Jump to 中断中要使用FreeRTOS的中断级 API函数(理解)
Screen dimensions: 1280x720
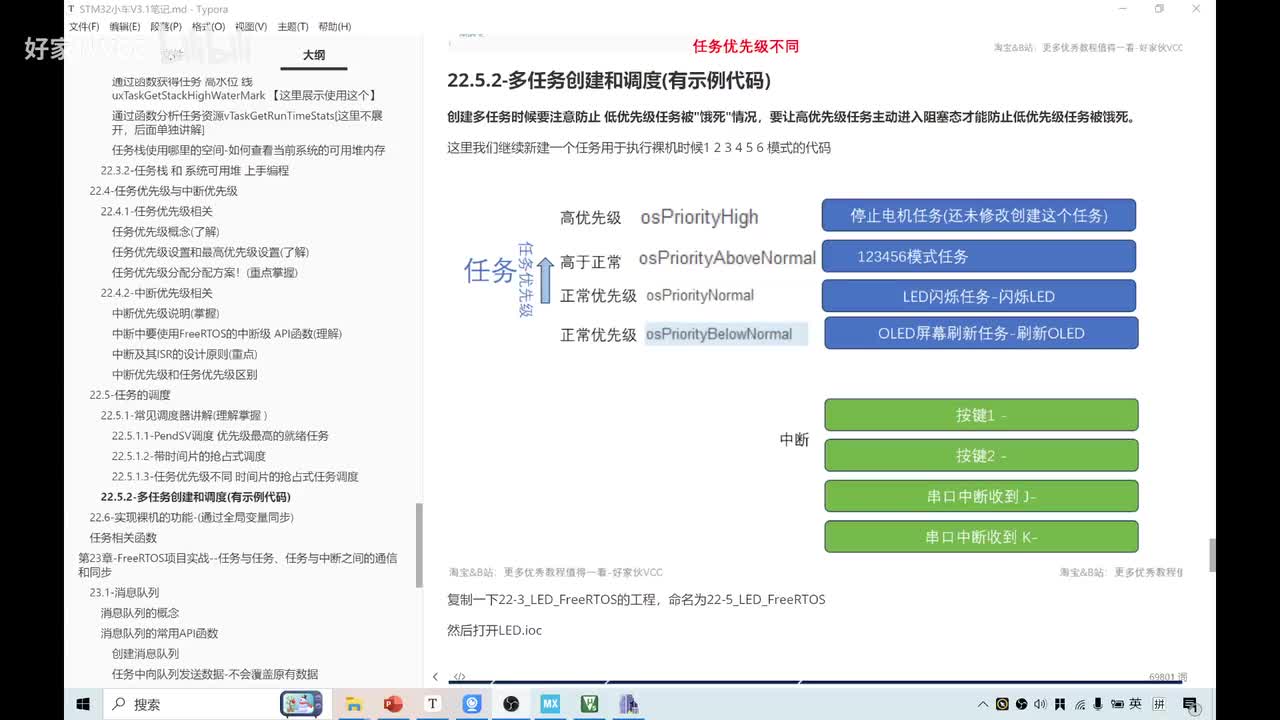(x=227, y=334)
